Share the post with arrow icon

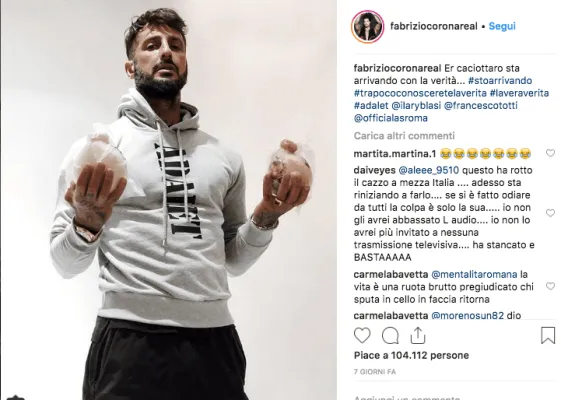[x=418, y=335]
